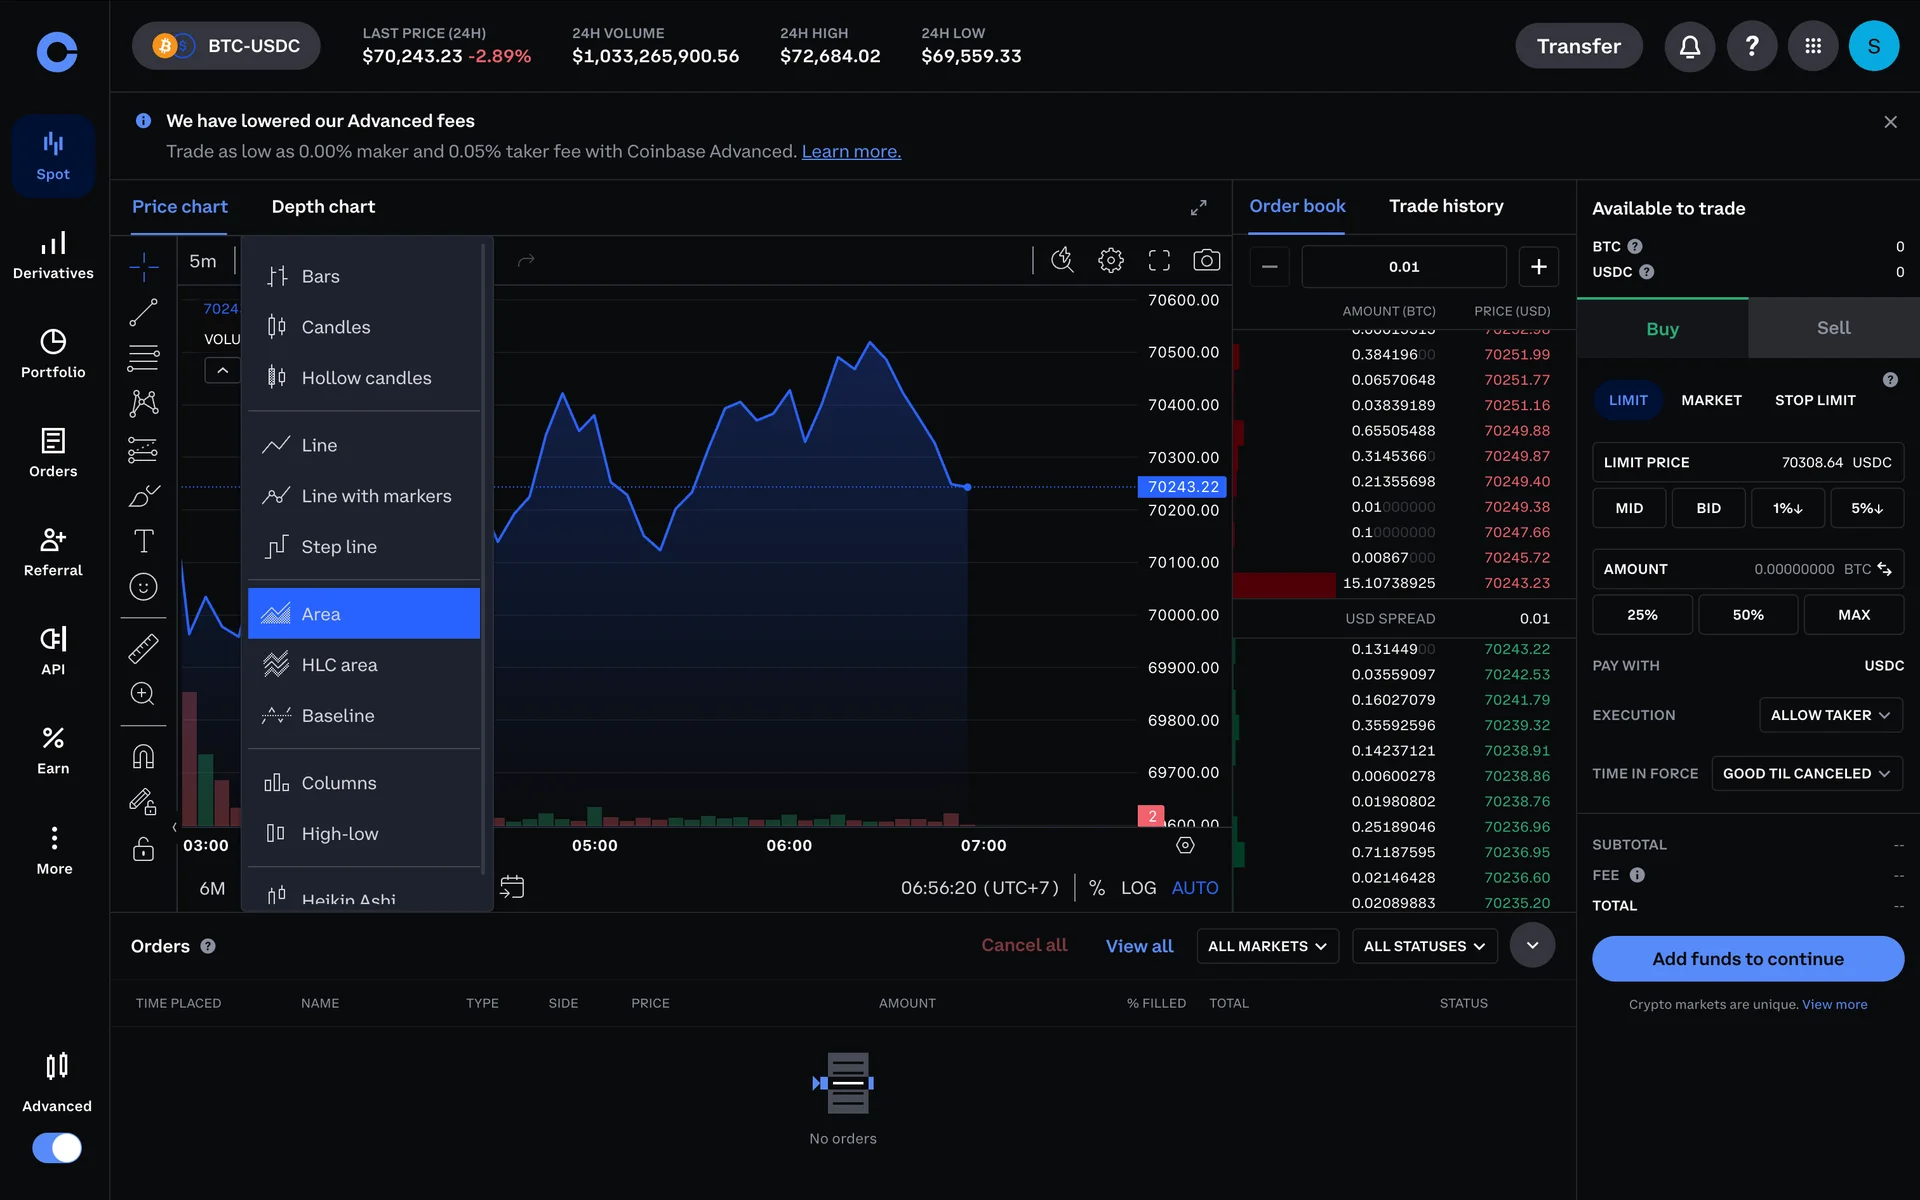
Task: Click the ruler measure tool
Action: pos(143,649)
